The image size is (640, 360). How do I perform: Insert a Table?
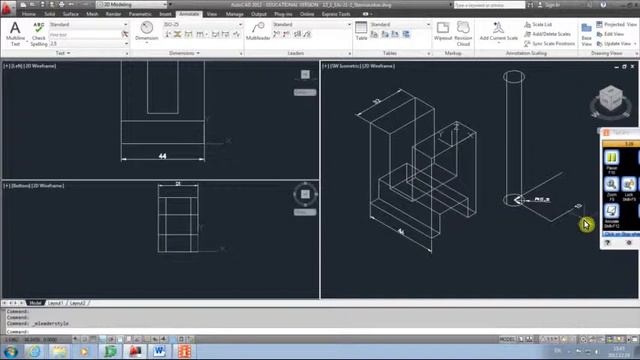pos(361,31)
